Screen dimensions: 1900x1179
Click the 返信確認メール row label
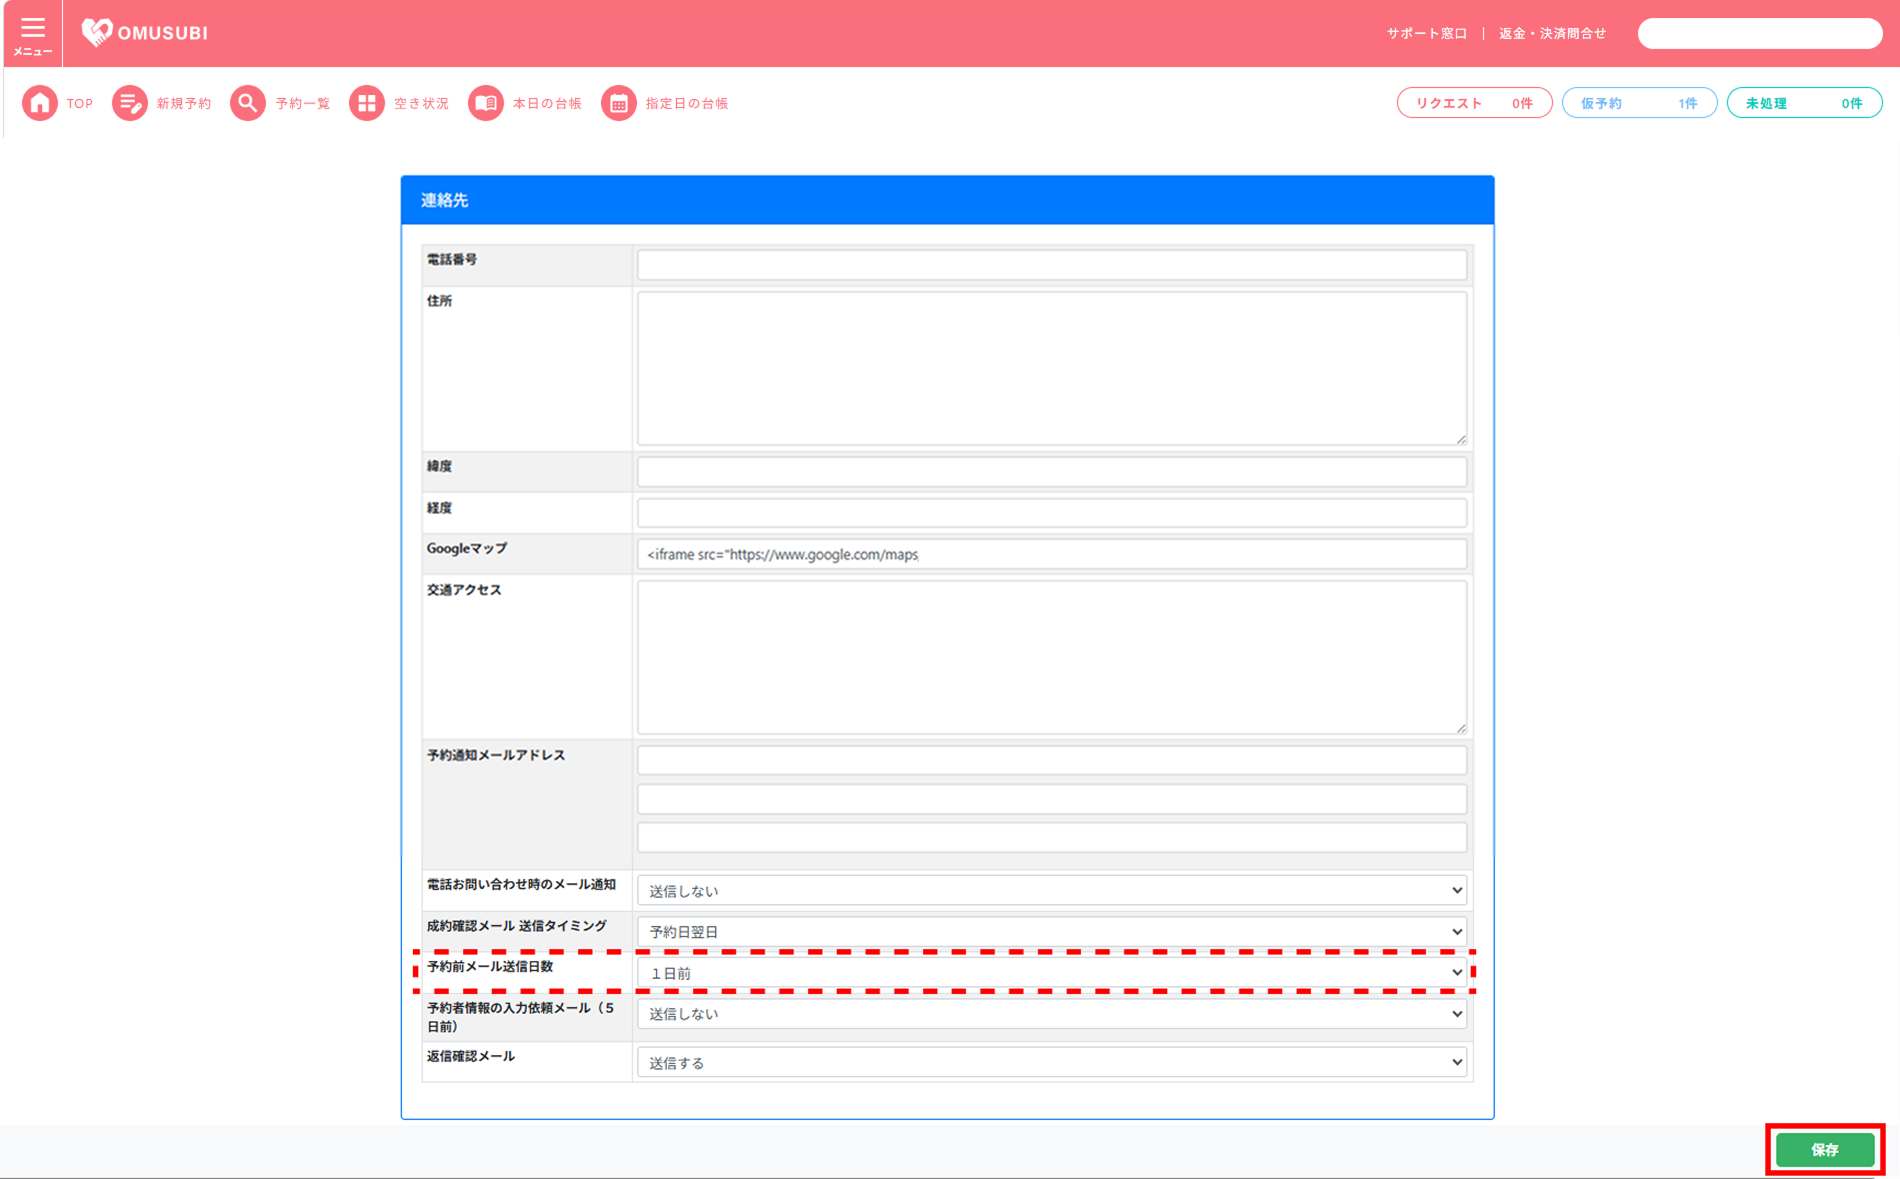(x=471, y=1057)
